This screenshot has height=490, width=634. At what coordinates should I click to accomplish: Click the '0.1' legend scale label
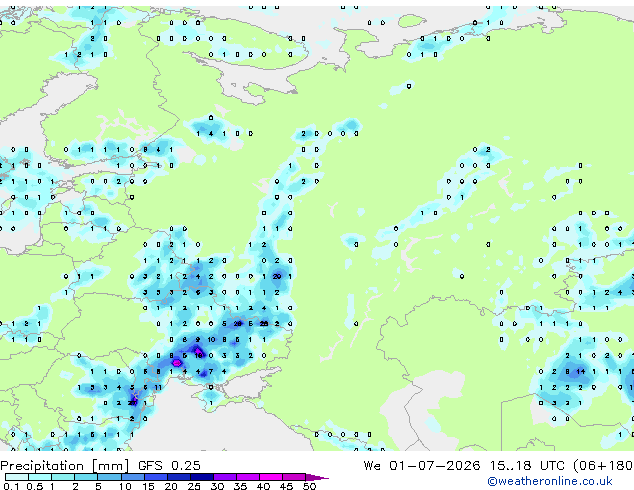(11, 486)
